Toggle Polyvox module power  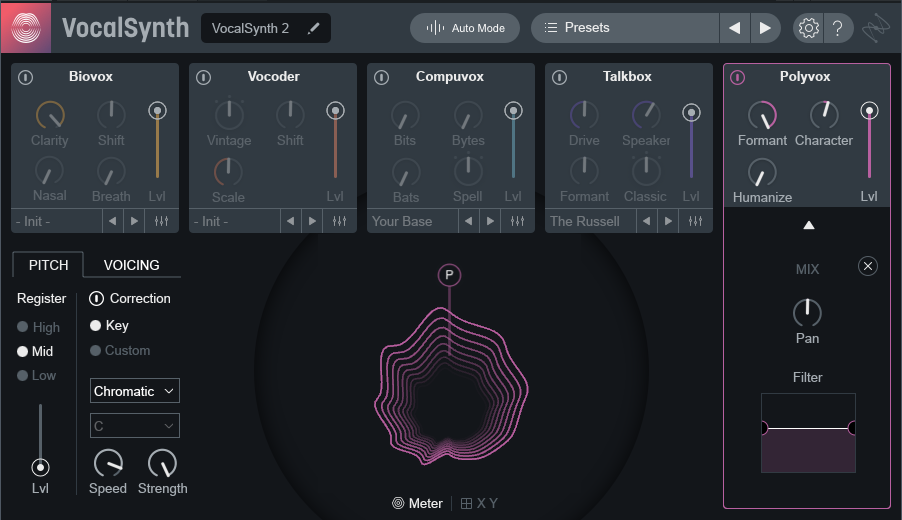(x=737, y=77)
